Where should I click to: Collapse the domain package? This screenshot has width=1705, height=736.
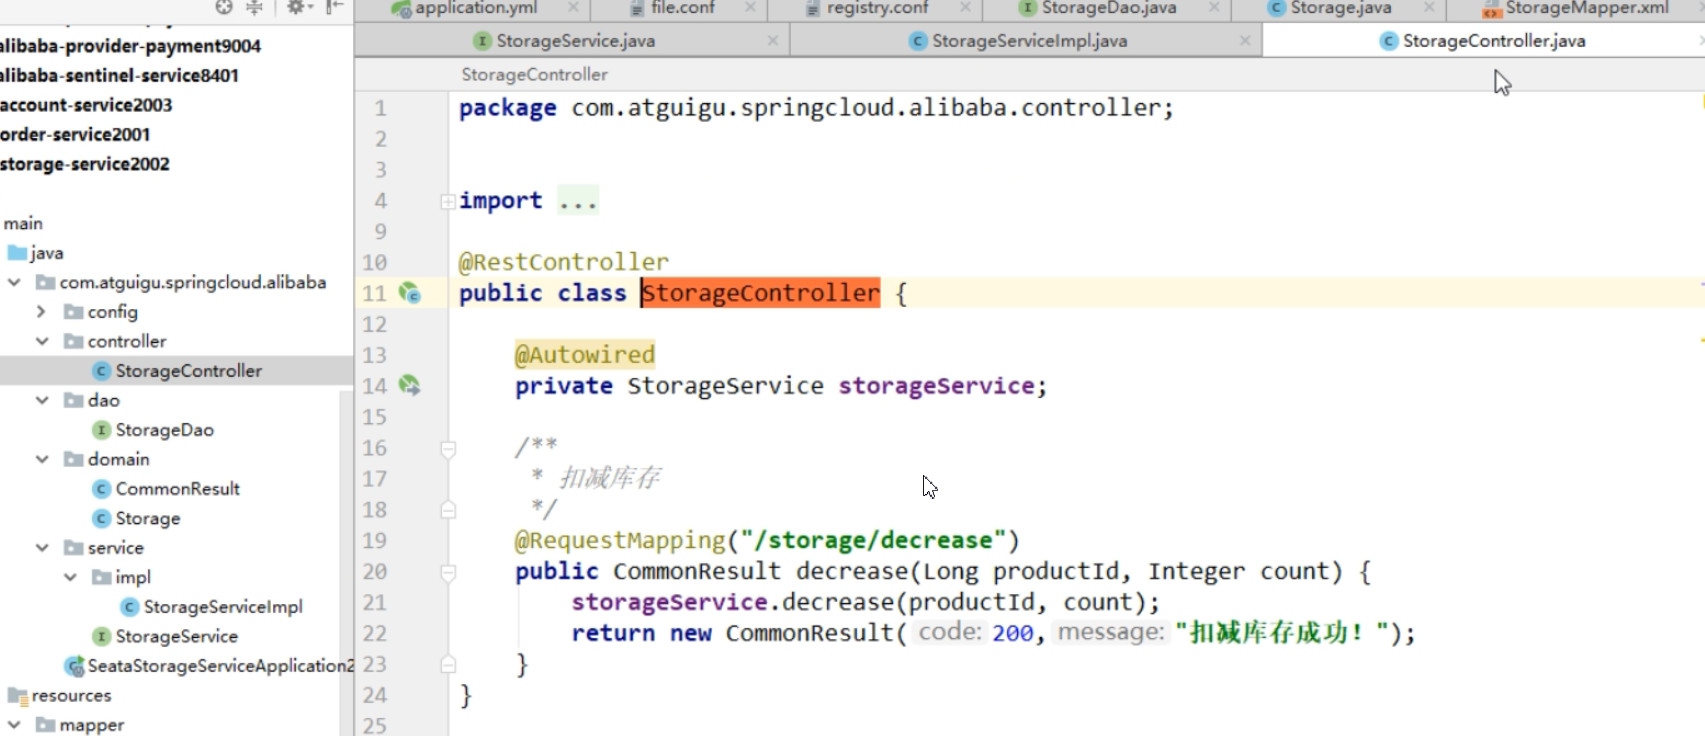pos(42,459)
